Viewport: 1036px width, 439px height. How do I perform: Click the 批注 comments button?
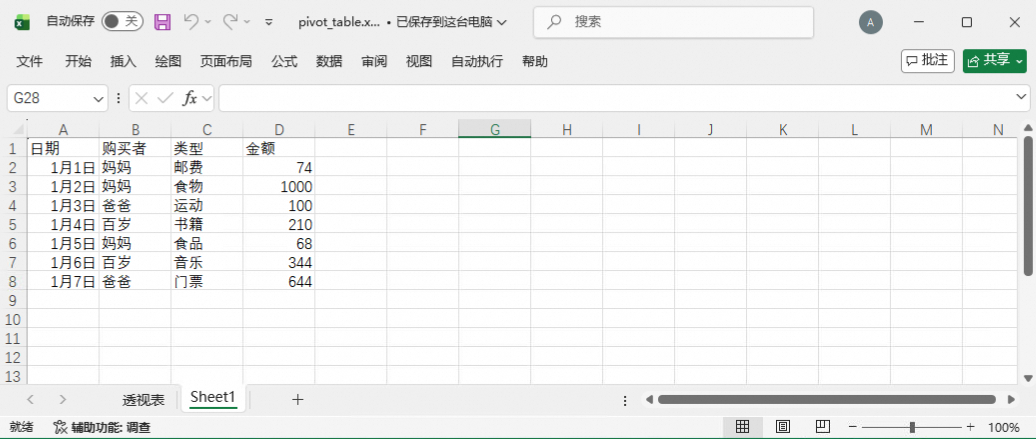928,61
